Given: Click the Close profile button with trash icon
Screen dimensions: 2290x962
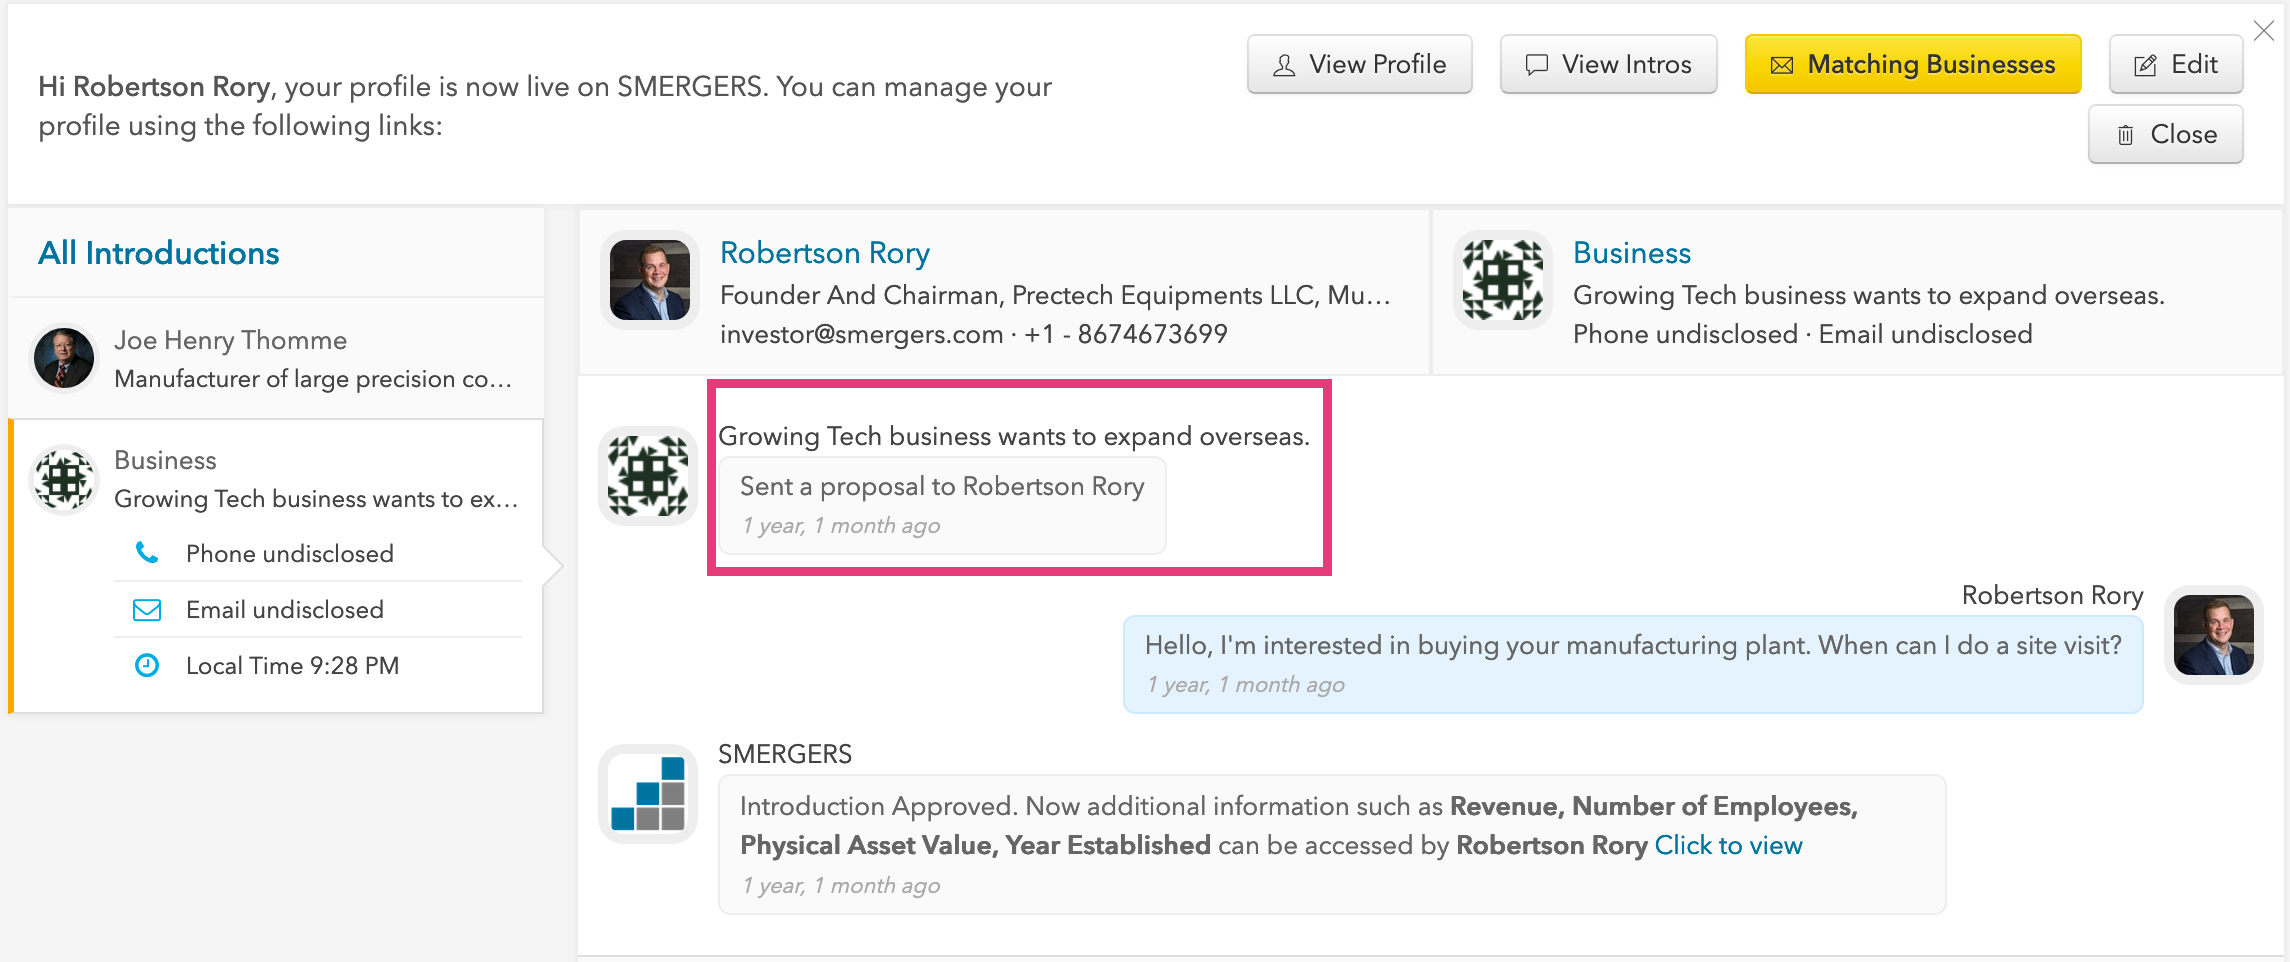Looking at the screenshot, I should 2165,135.
